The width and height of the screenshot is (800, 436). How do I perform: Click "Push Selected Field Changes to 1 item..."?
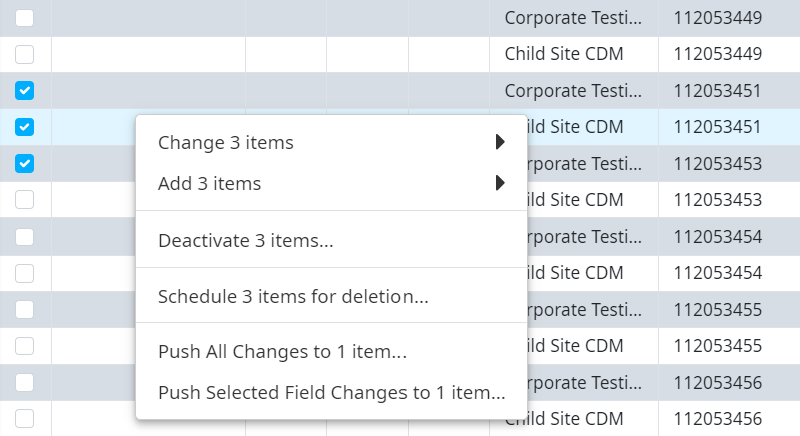click(331, 393)
